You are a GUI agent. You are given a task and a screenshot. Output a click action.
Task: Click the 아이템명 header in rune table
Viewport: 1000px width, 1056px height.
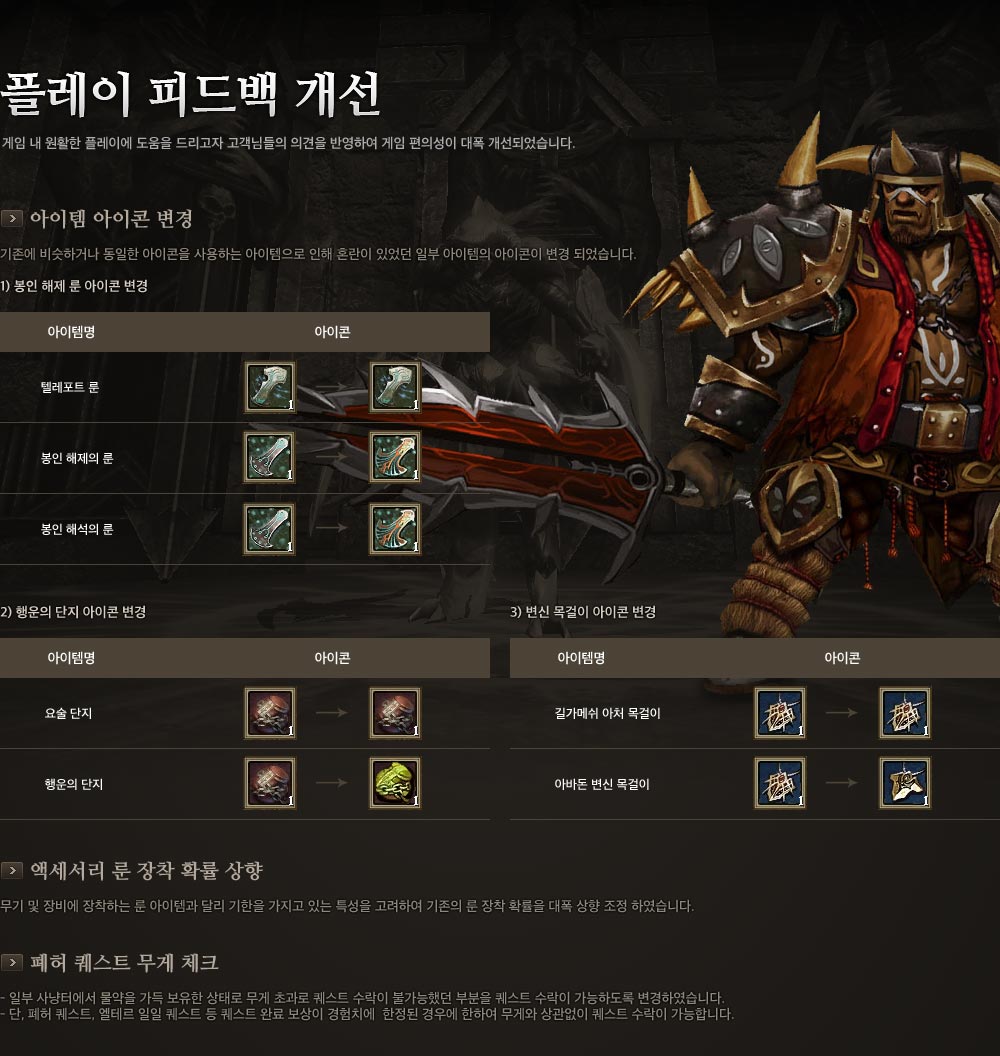(x=71, y=332)
